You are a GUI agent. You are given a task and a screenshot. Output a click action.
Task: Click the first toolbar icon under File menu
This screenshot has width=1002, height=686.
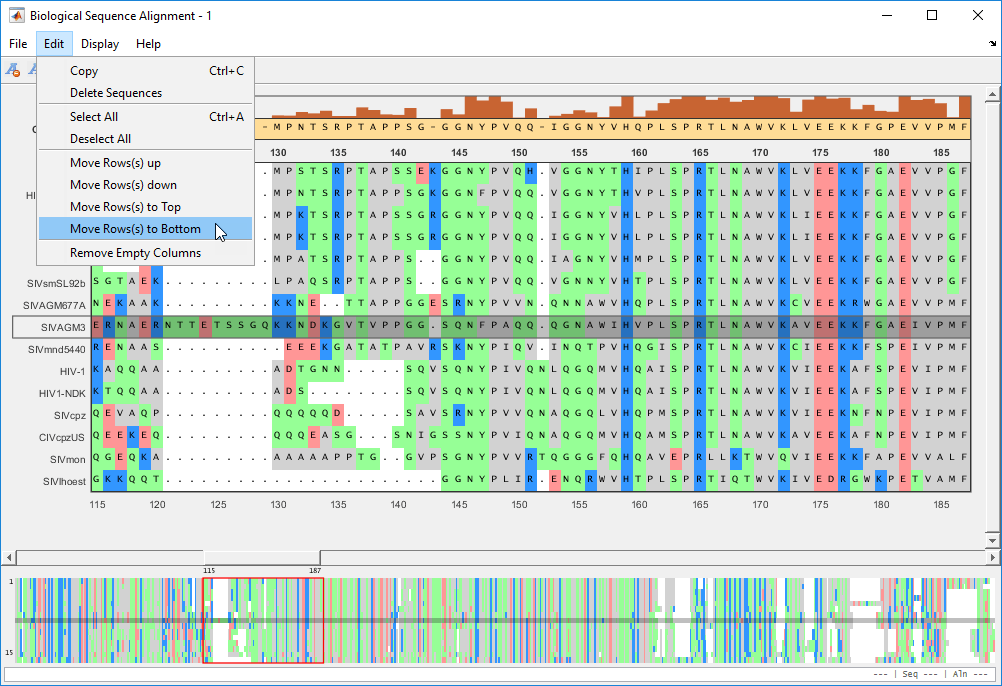[13, 70]
